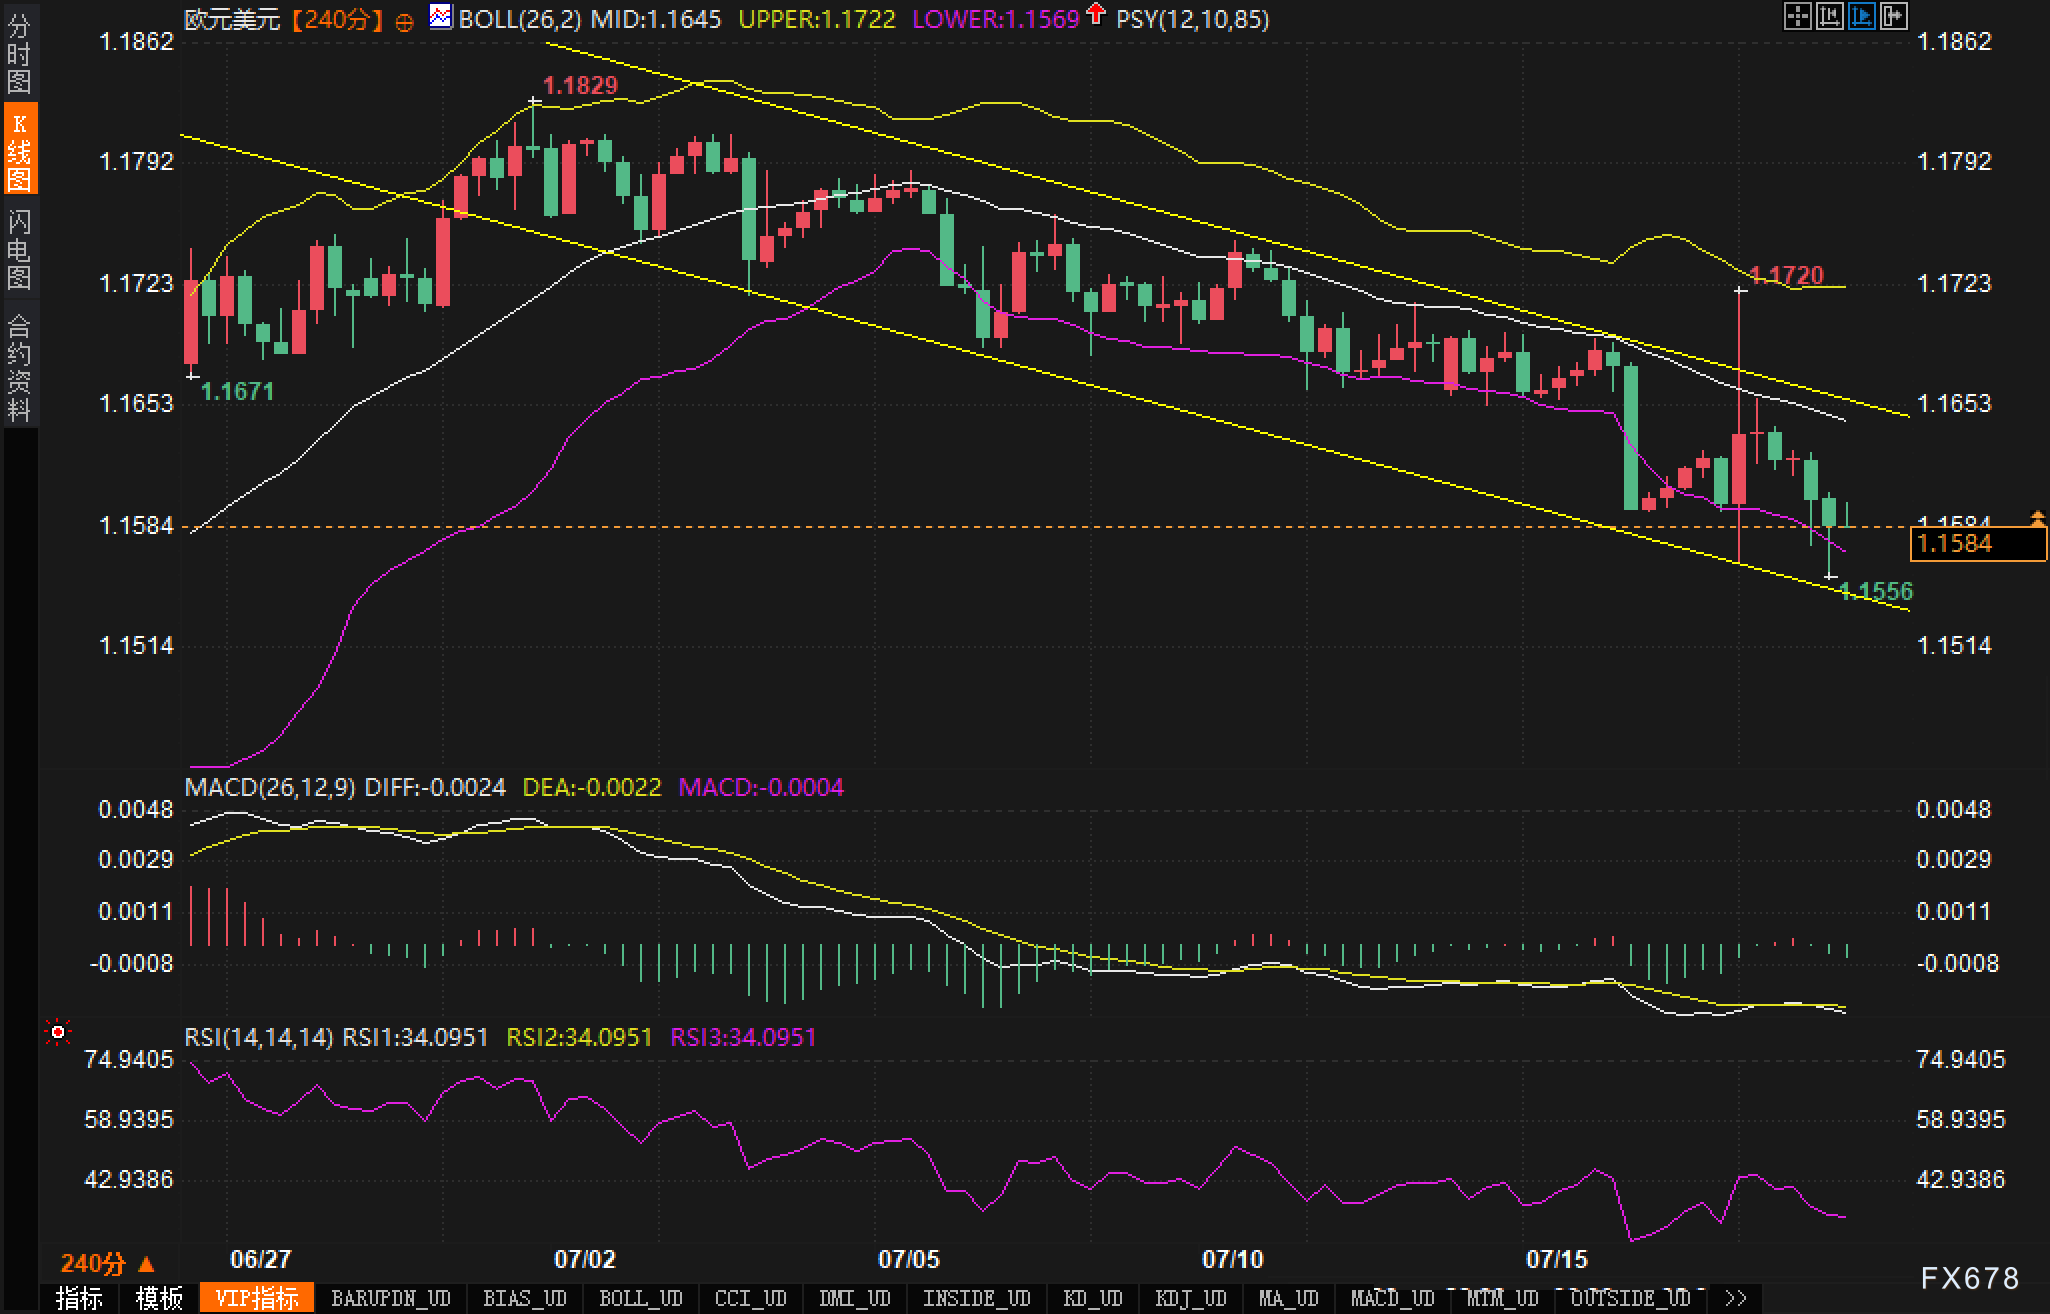
Task: Toggle the blue highlighted chart axis icon
Action: tap(1861, 16)
